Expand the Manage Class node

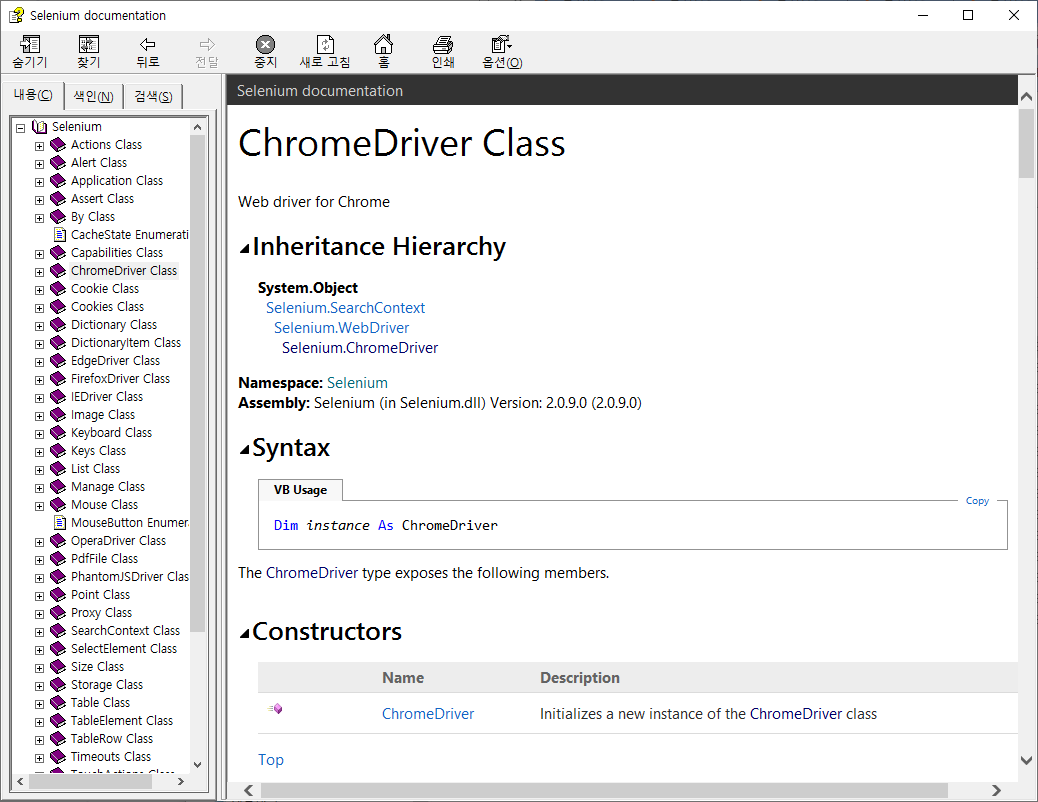coord(40,487)
